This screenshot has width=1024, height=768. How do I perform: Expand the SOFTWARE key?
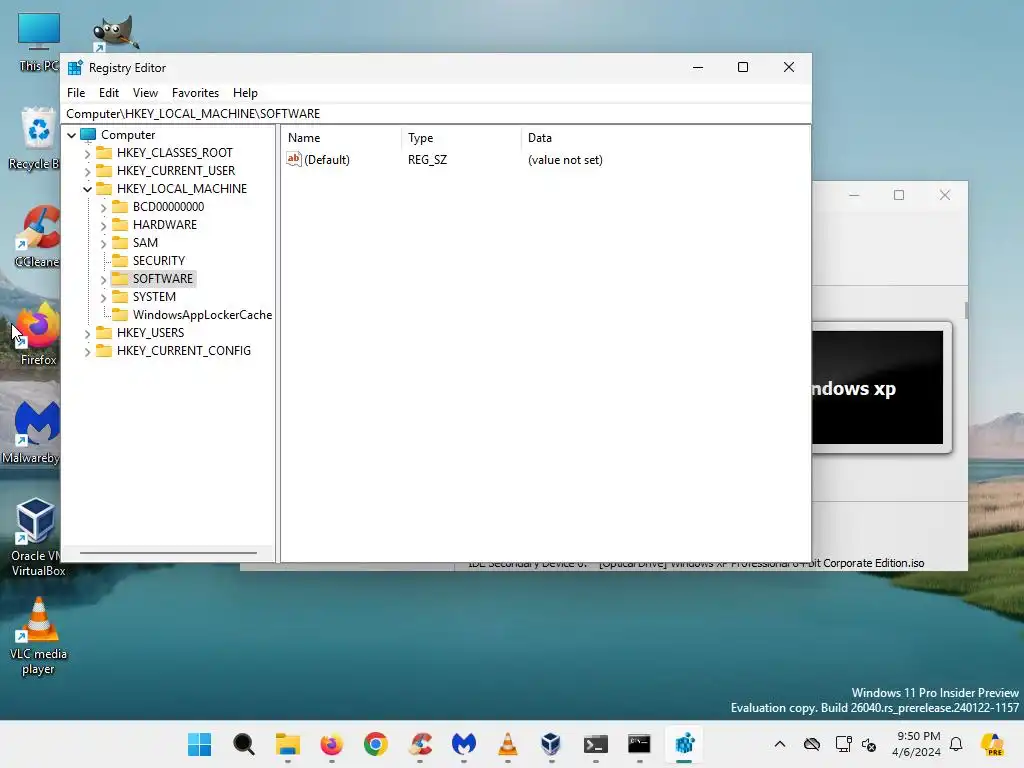(x=103, y=280)
